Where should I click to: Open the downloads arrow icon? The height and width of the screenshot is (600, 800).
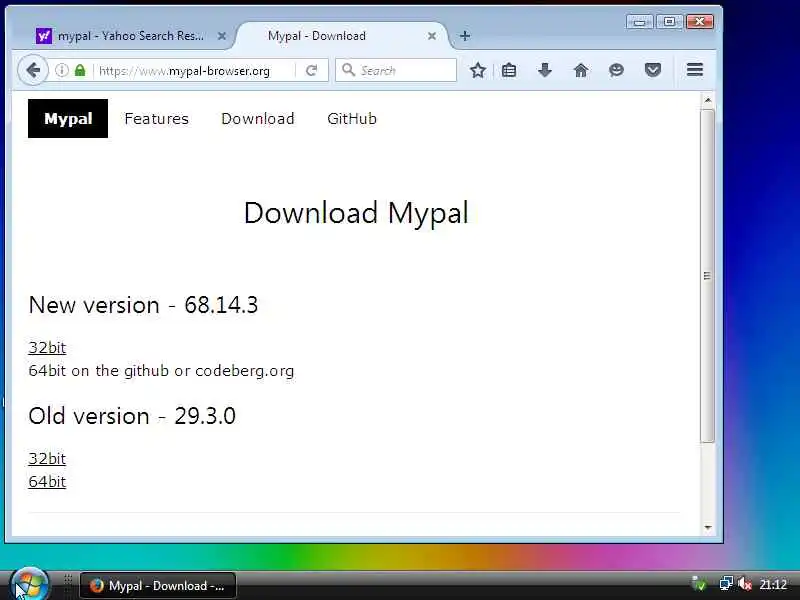coord(545,70)
